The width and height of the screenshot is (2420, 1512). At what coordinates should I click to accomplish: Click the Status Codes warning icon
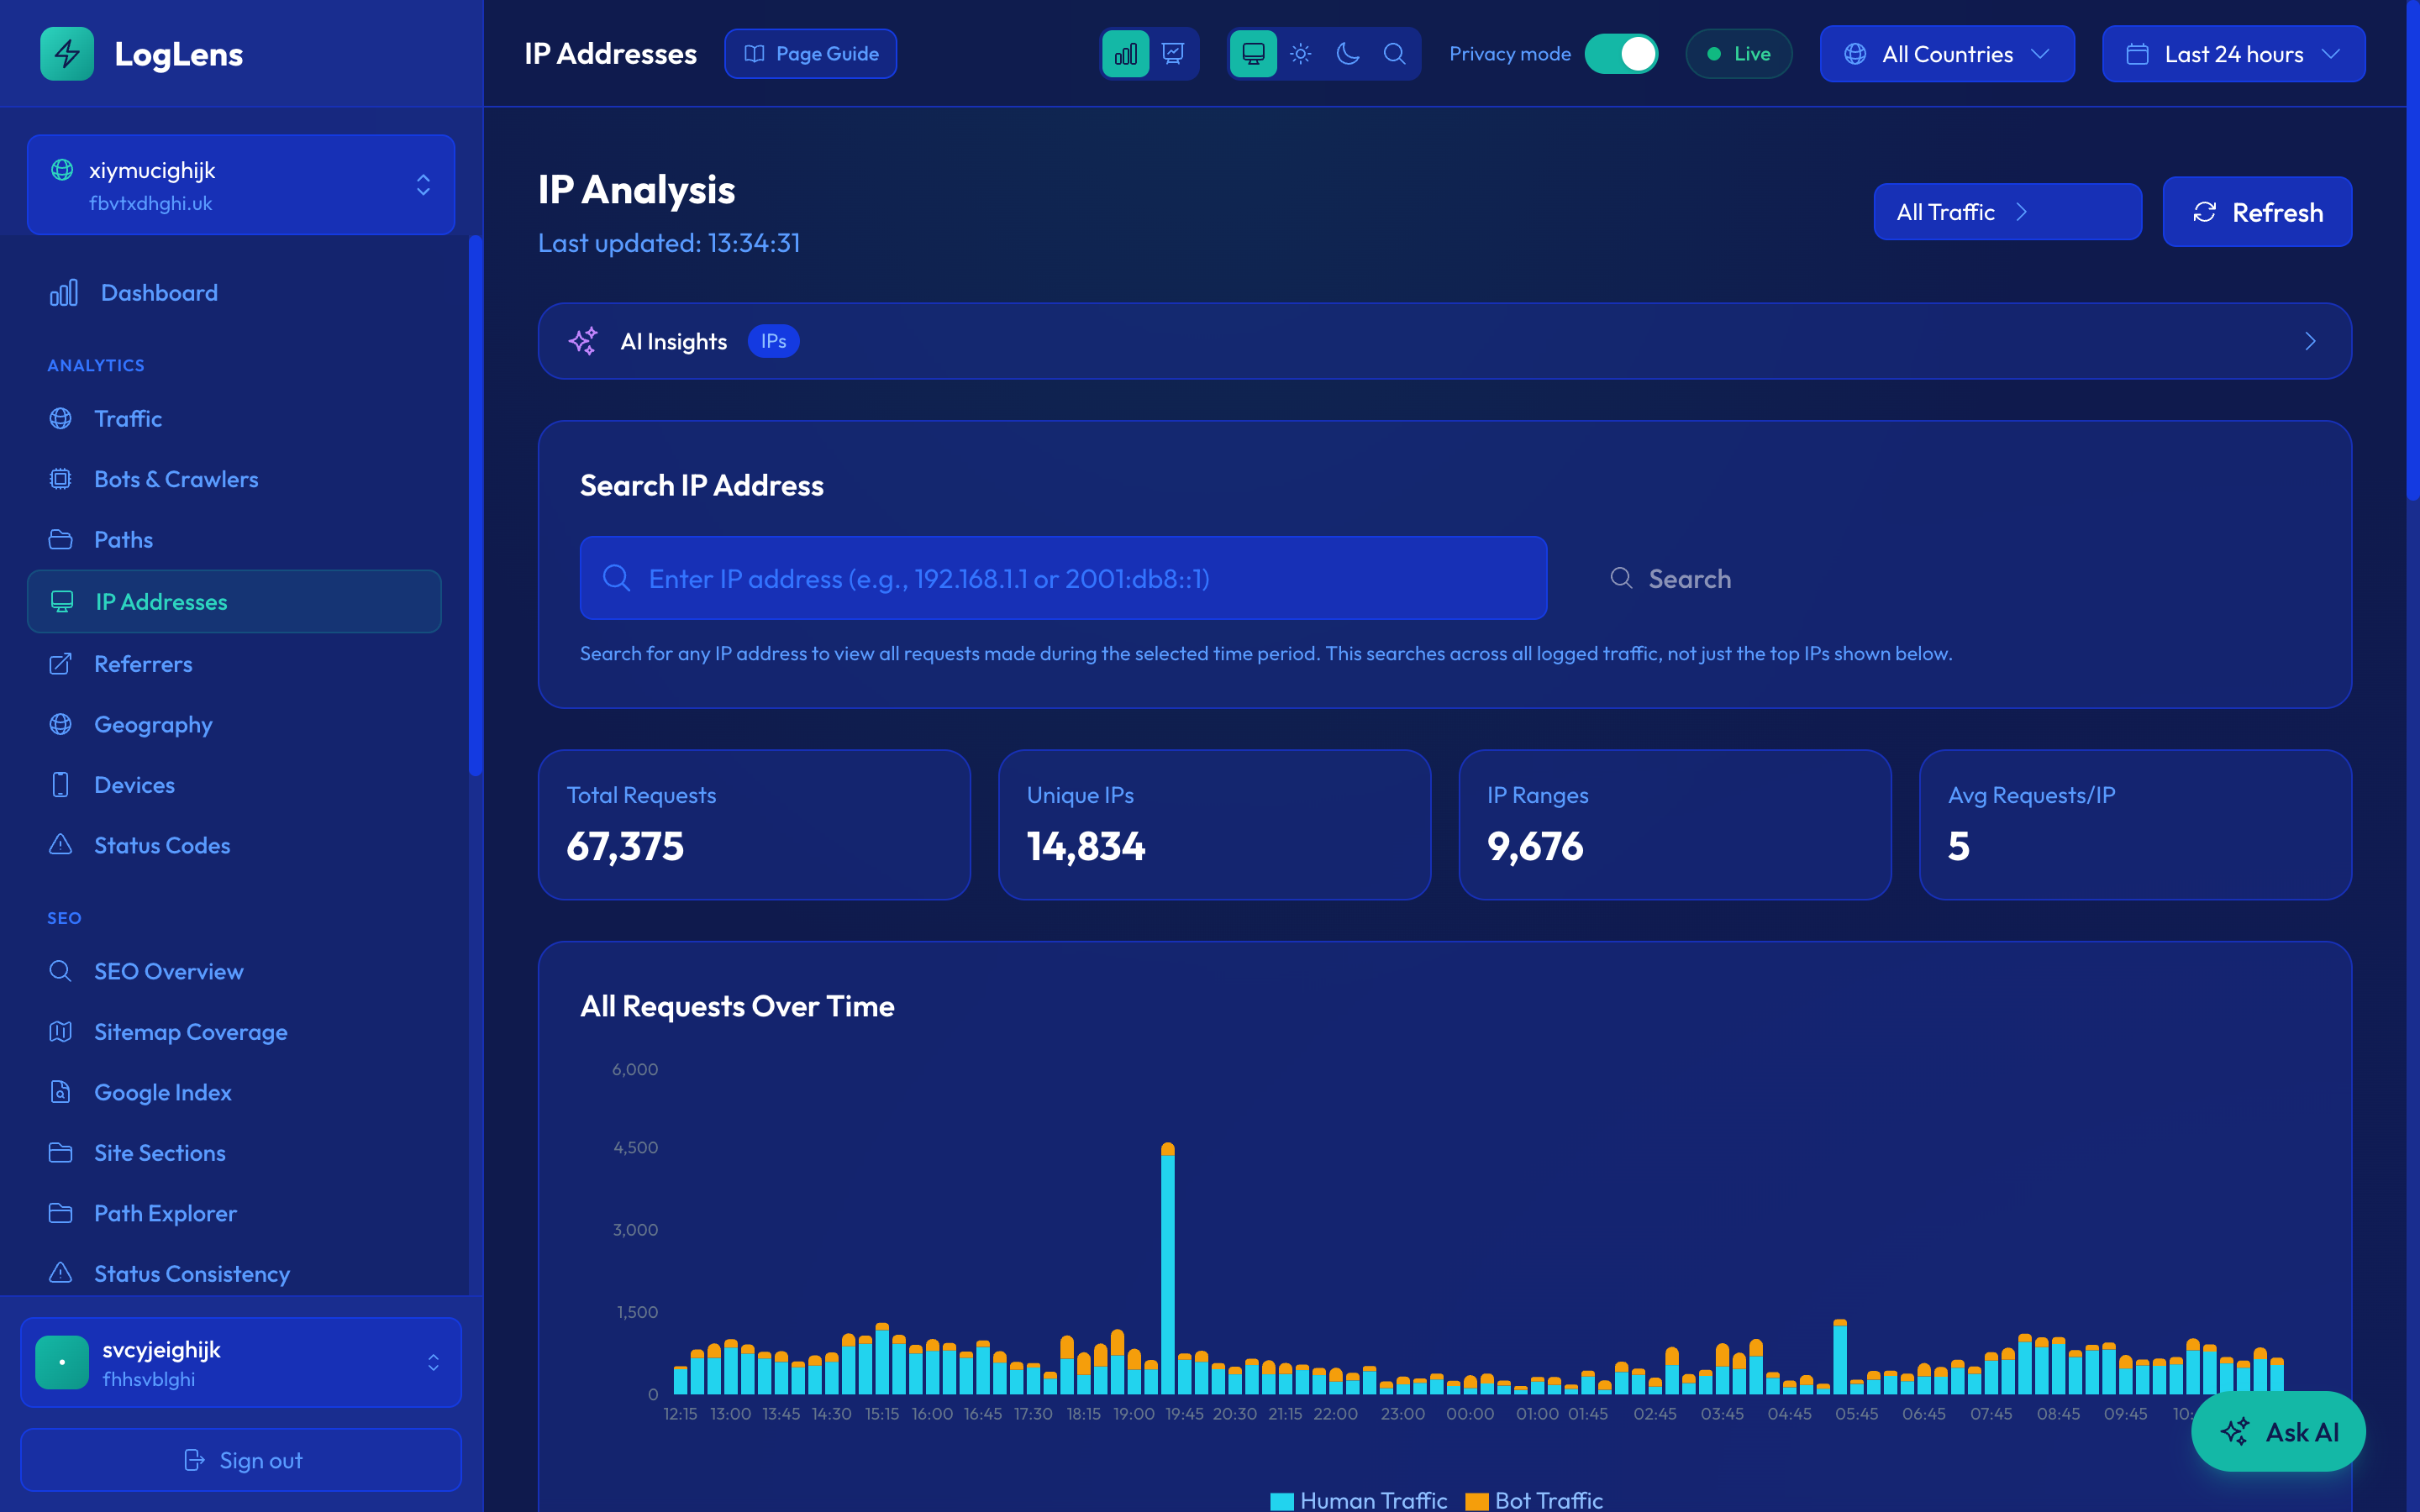point(61,845)
